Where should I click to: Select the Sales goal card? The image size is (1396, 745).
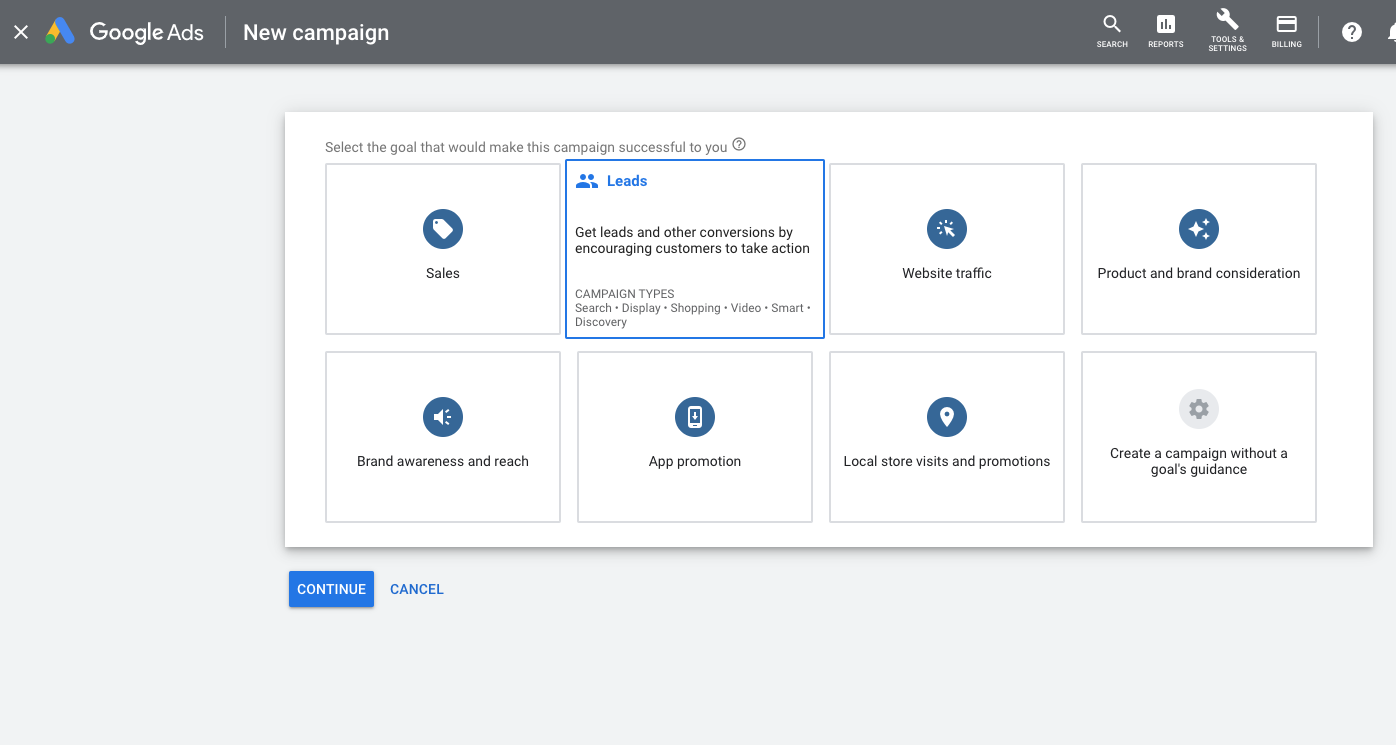pos(442,248)
